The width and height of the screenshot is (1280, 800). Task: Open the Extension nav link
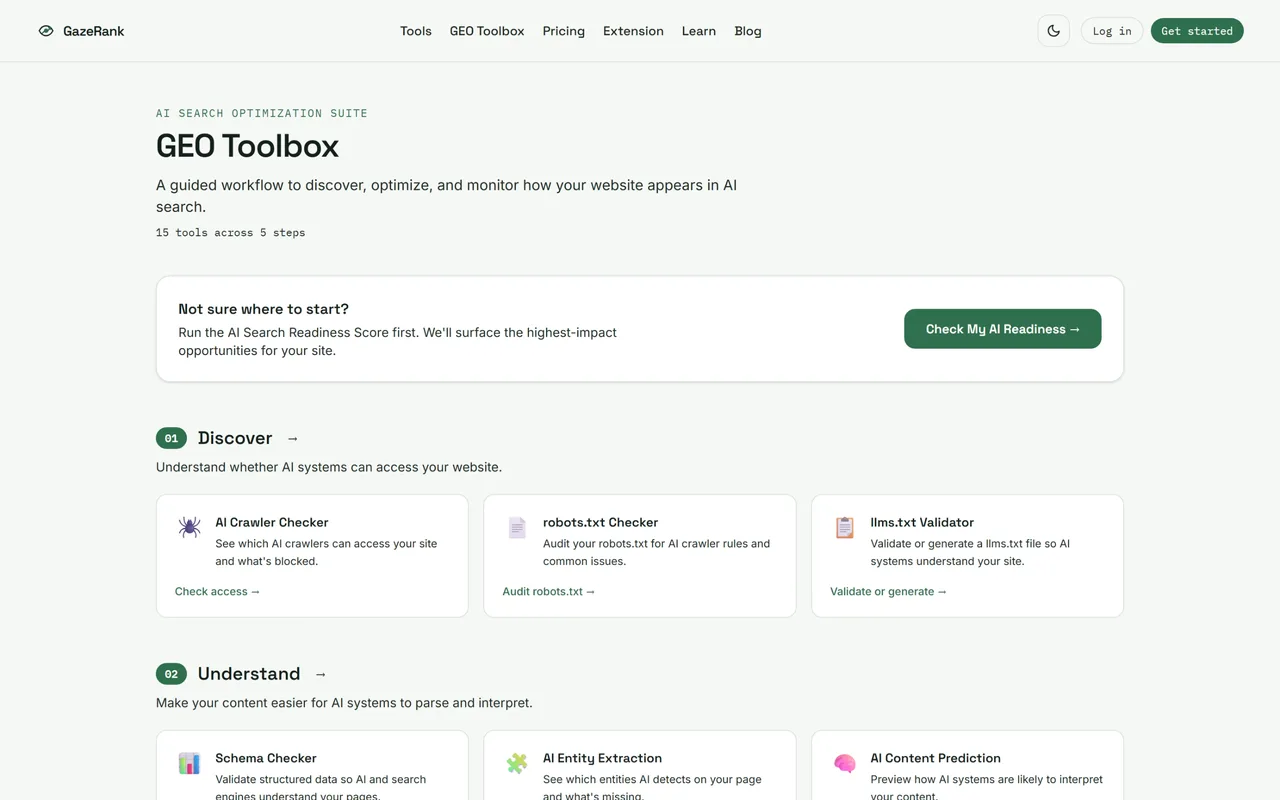pos(633,31)
